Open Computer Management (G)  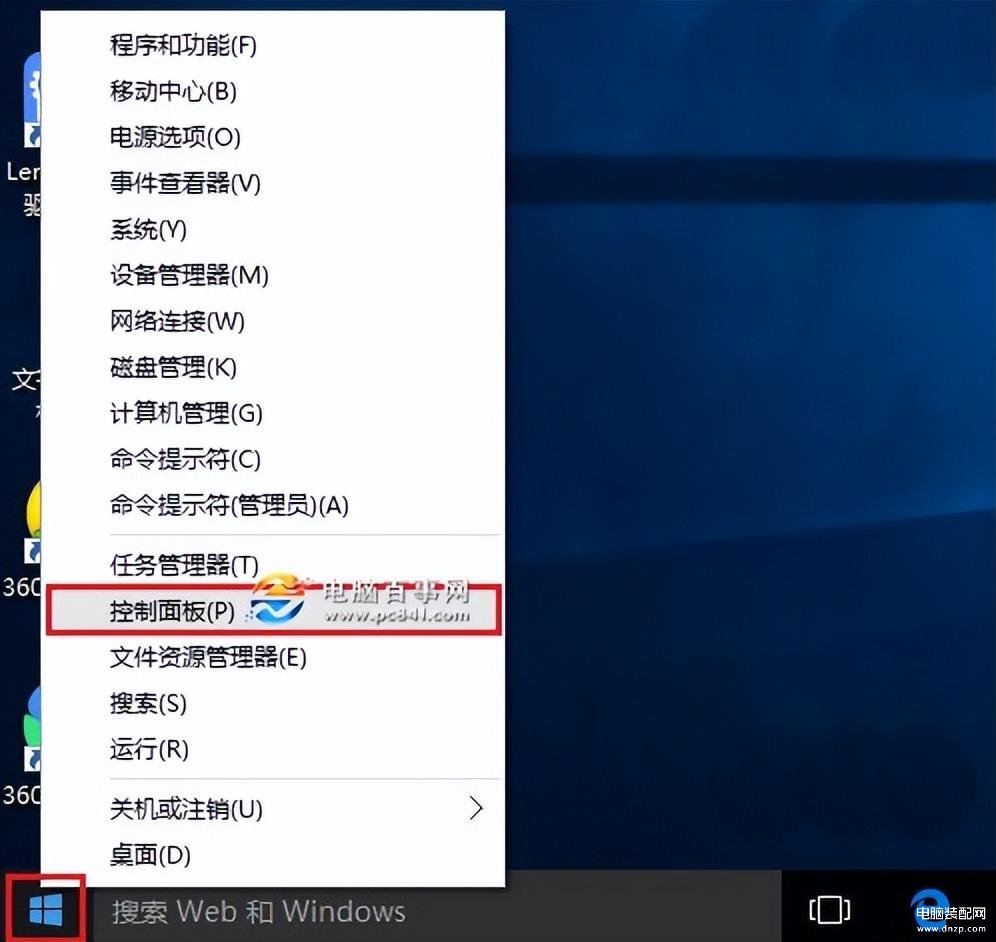tap(273, 413)
